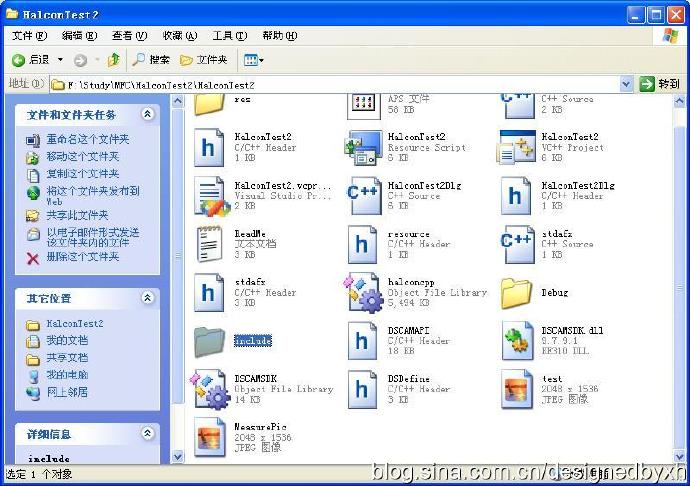The height and width of the screenshot is (486, 690).
Task: Open the 帮助(H) menu
Action: click(x=280, y=35)
